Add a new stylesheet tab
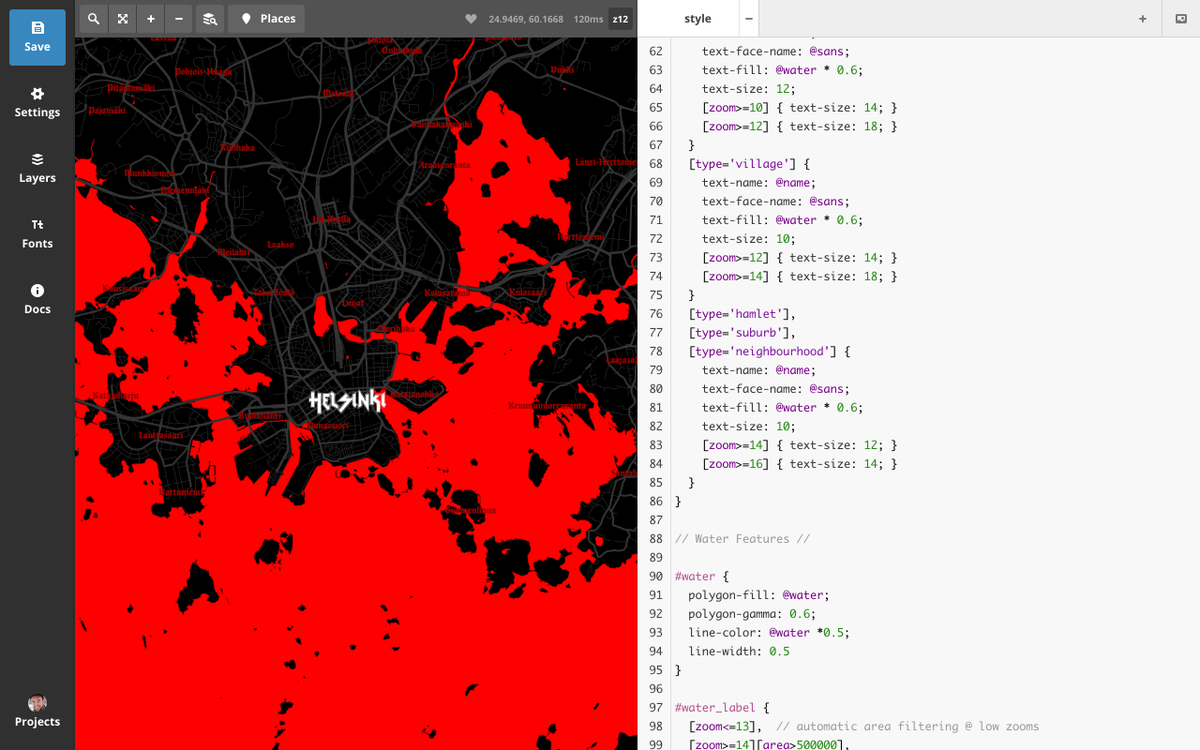Viewport: 1200px width, 750px height. coord(1142,19)
